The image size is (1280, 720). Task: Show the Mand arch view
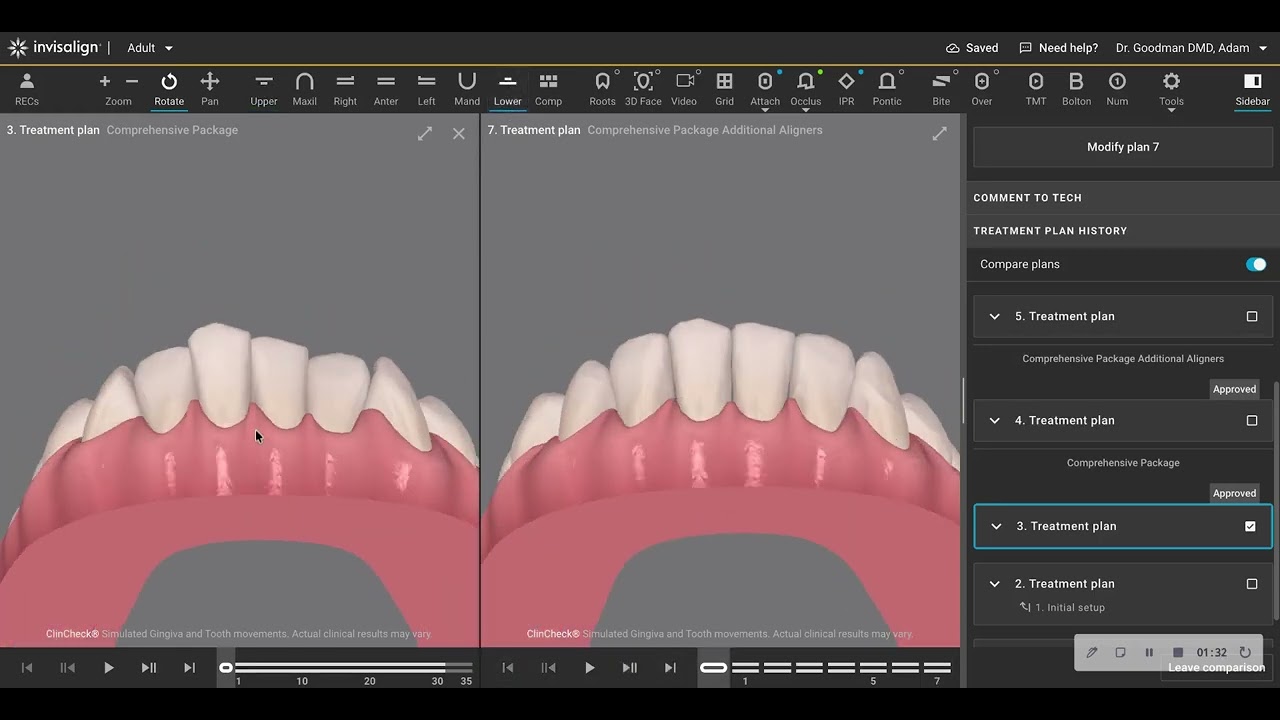pos(467,89)
